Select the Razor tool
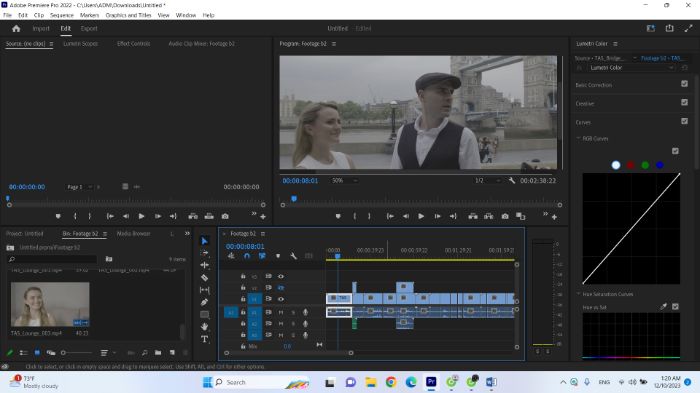This screenshot has width=700, height=393. 204,277
